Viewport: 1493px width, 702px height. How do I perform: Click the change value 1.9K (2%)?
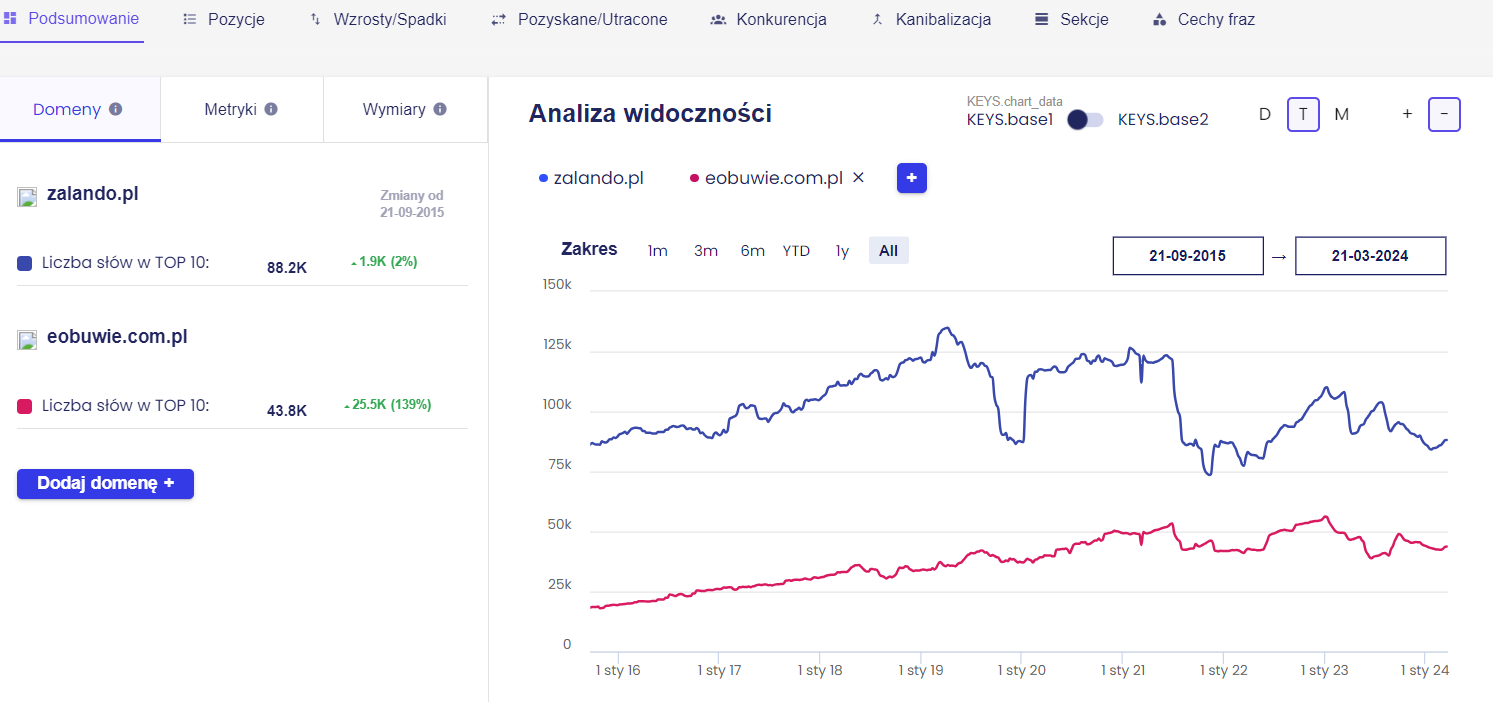click(384, 262)
